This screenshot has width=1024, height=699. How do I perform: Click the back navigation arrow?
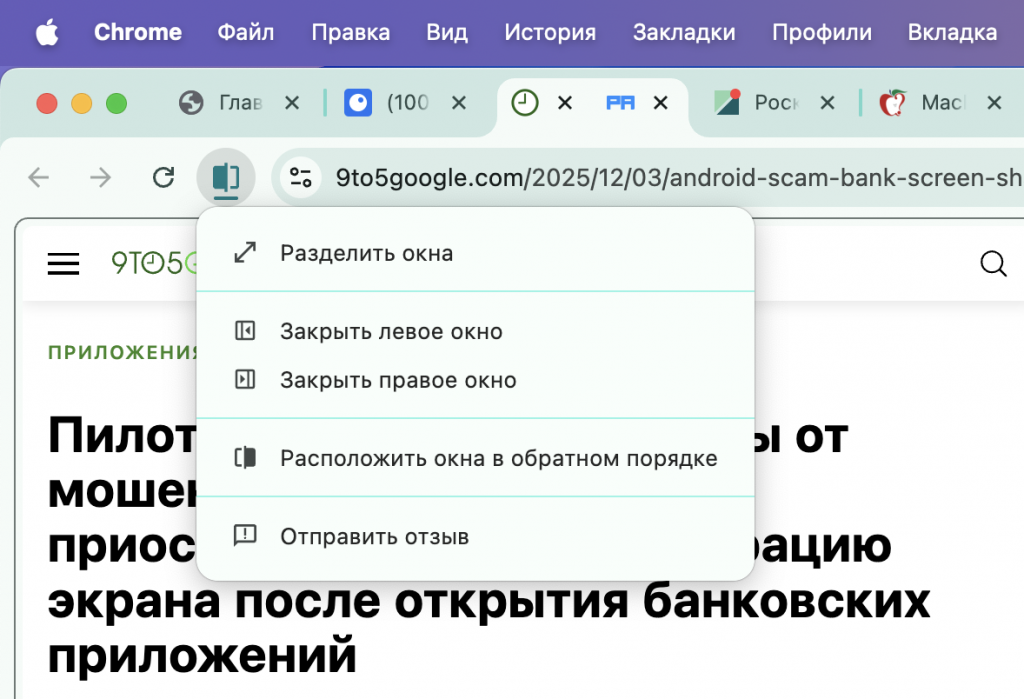click(38, 177)
